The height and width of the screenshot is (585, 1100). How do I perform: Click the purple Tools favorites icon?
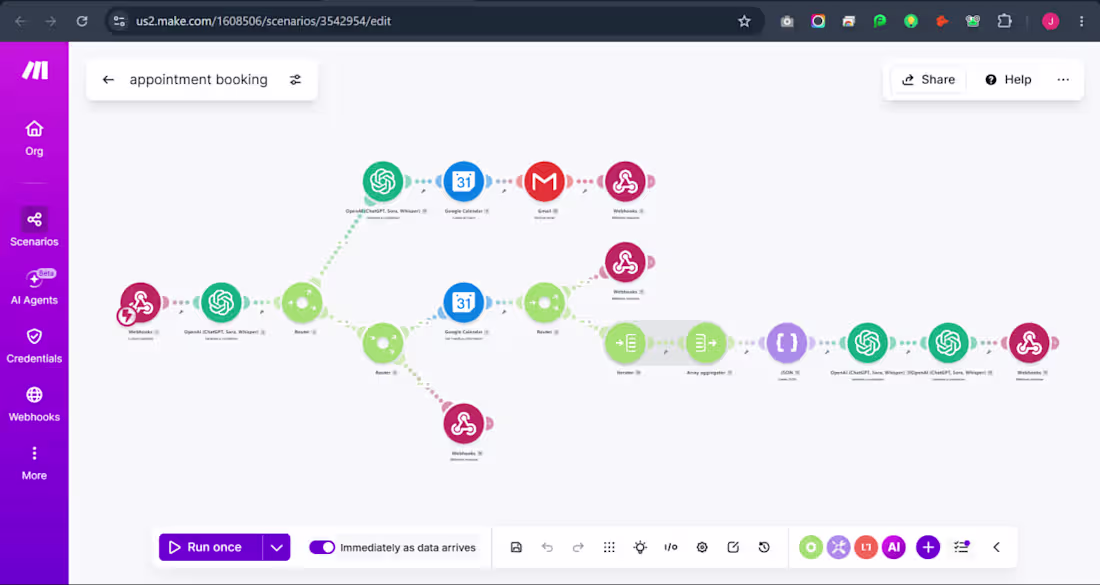click(838, 547)
